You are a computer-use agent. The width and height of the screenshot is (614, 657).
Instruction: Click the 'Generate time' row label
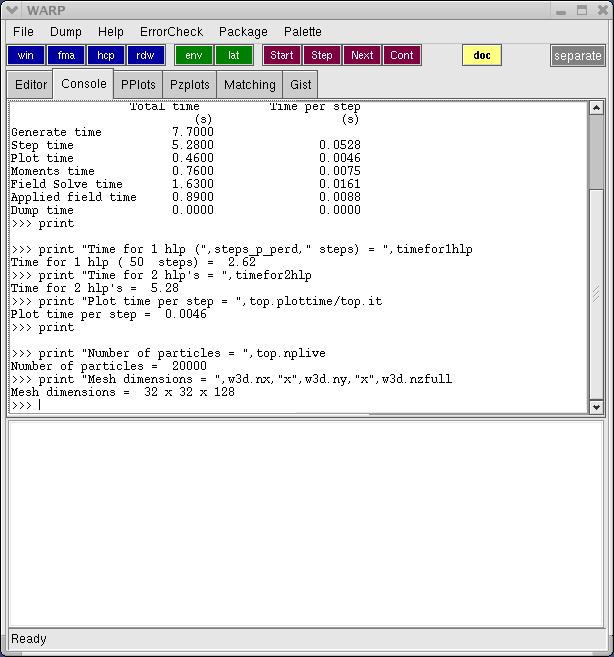56,132
